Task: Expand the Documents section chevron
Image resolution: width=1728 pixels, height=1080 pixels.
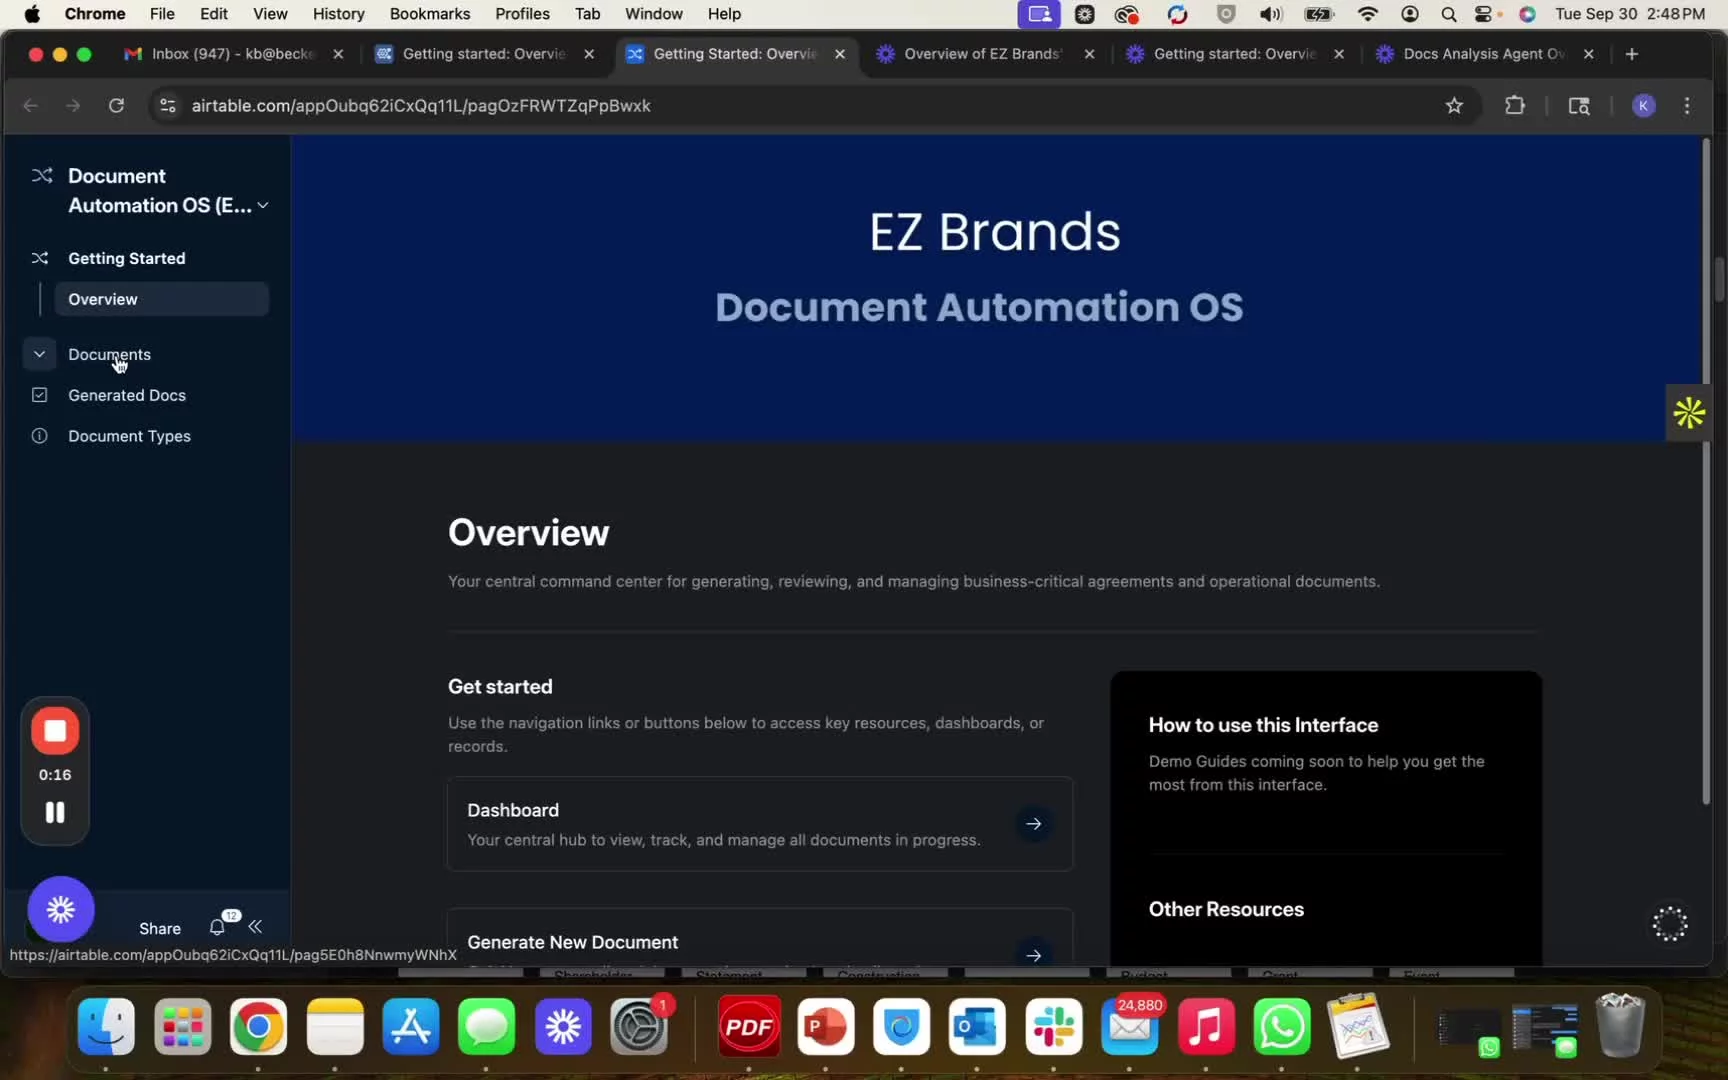Action: [x=39, y=354]
